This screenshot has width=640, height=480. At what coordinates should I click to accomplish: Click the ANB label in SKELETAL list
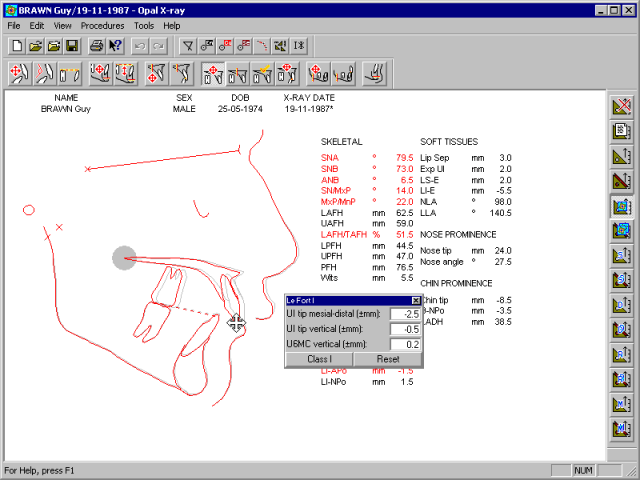(x=330, y=180)
